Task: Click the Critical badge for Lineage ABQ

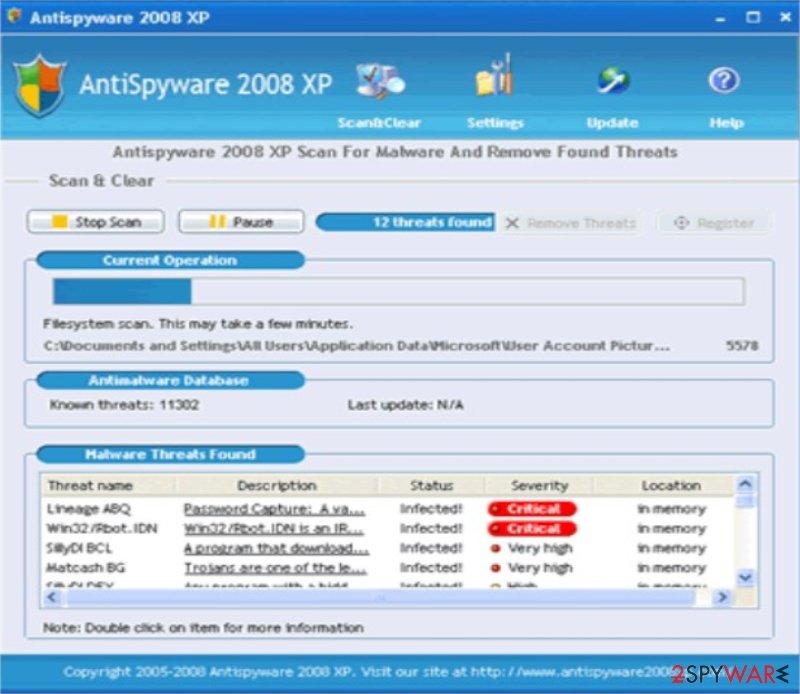Action: (x=532, y=509)
